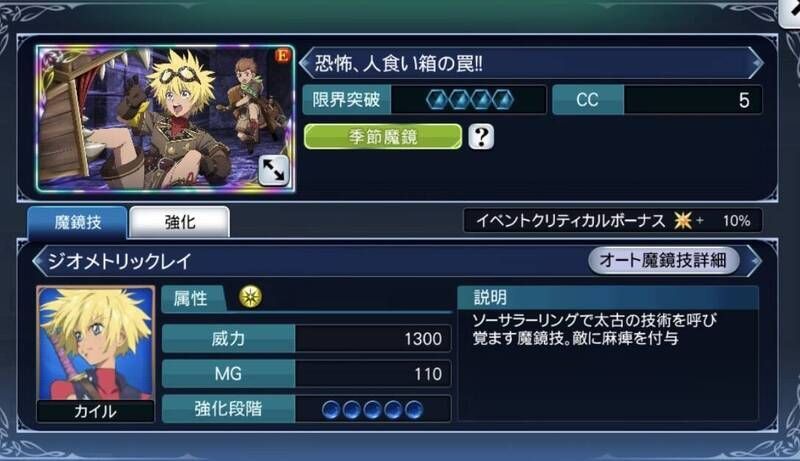Select the critical bonus starburst icon

coord(683,221)
